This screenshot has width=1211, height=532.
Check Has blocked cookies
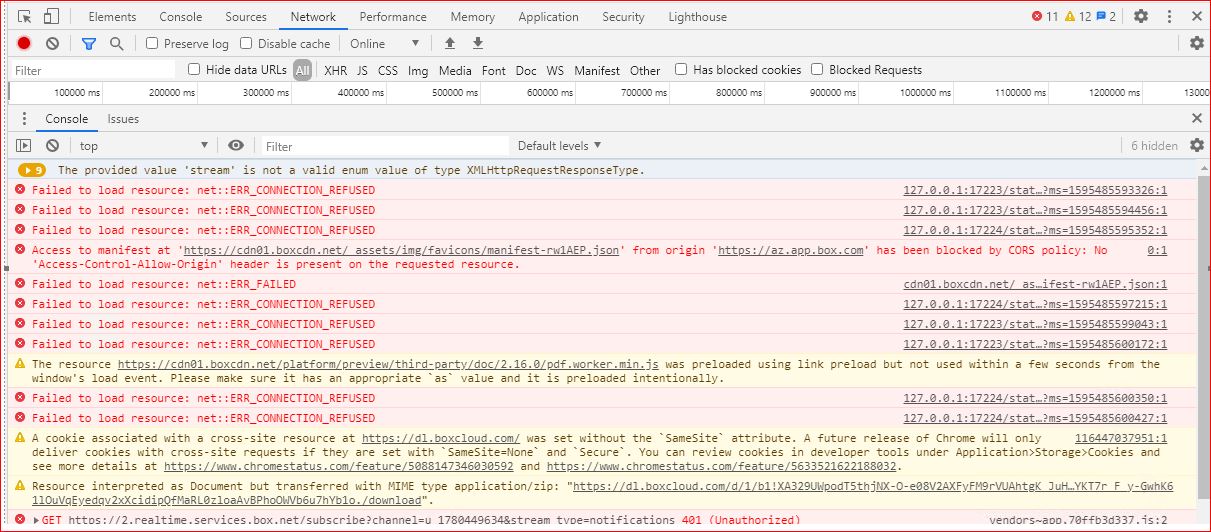point(681,69)
